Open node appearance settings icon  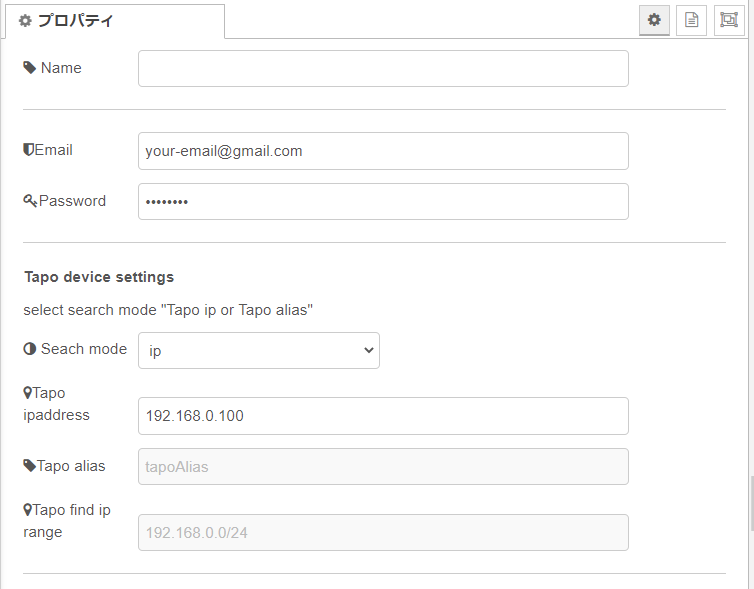point(728,20)
